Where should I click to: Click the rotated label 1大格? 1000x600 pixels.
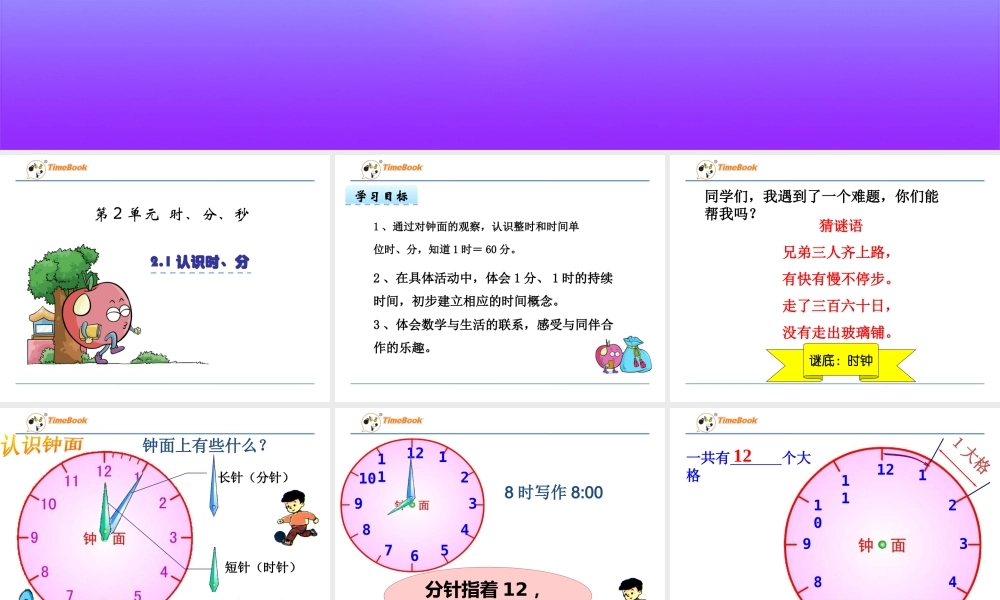click(969, 455)
